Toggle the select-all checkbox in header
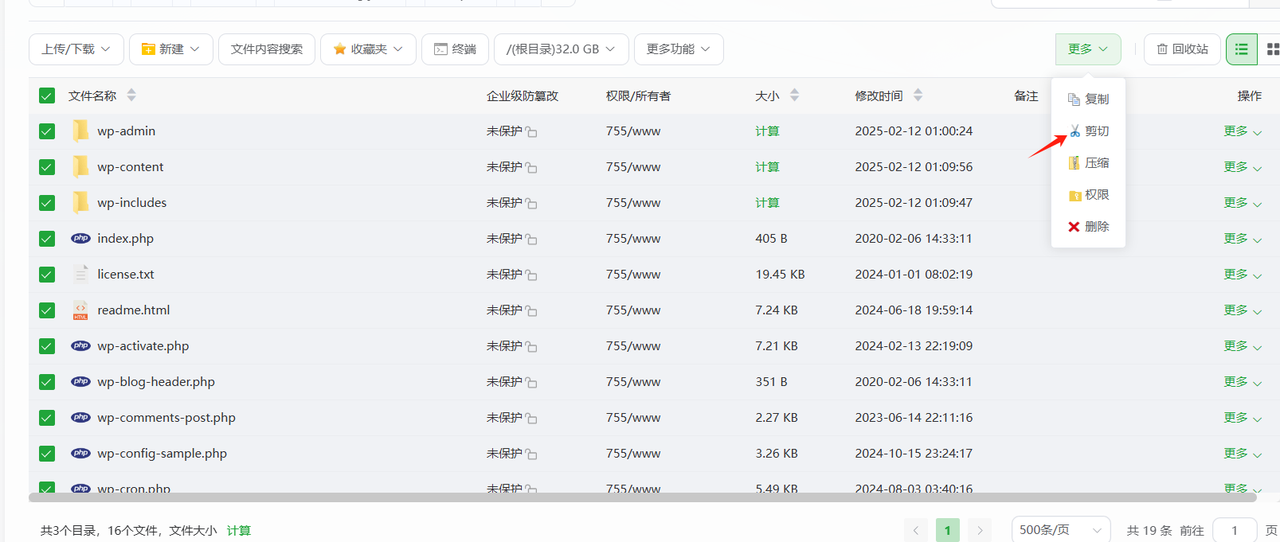This screenshot has width=1280, height=542. coord(47,96)
